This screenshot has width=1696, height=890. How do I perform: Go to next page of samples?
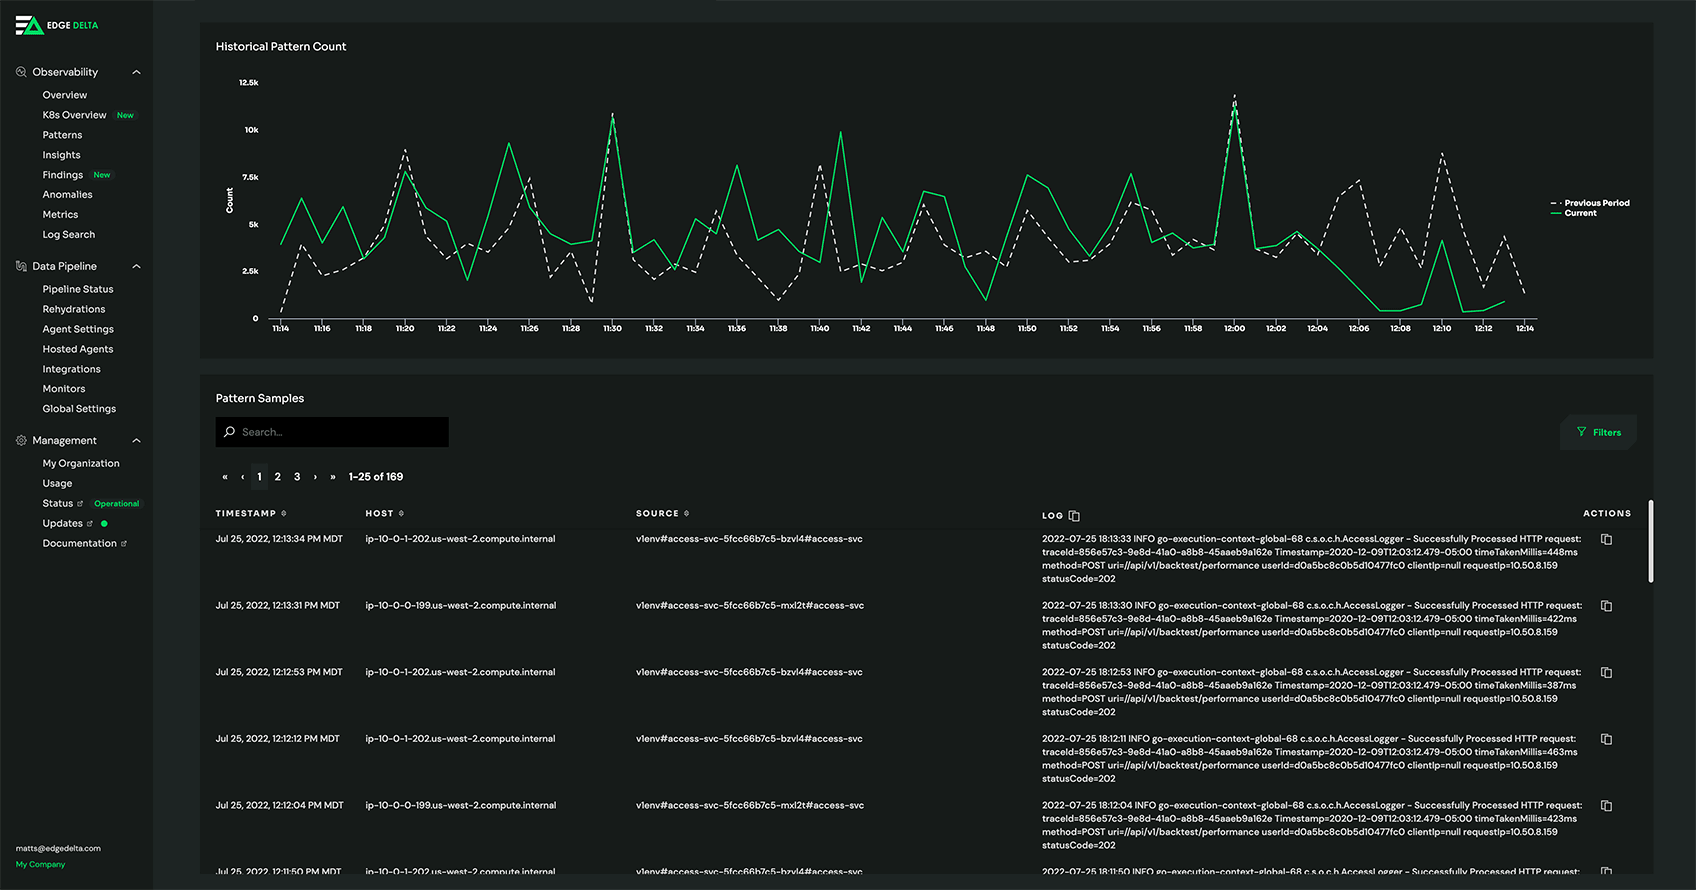[x=315, y=477]
